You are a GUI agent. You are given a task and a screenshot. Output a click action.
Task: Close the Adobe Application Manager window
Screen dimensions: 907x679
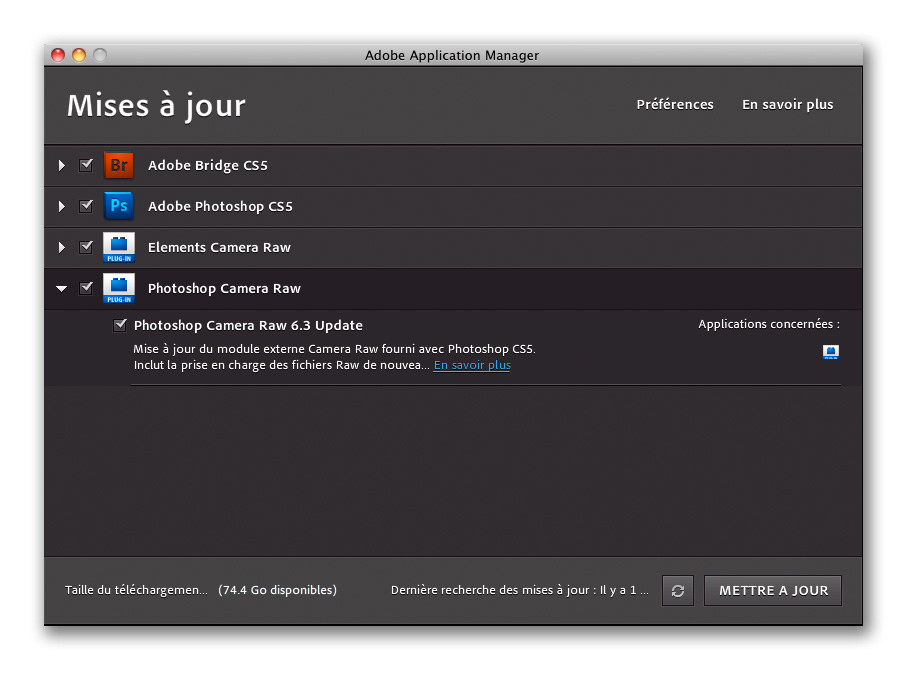tap(58, 55)
